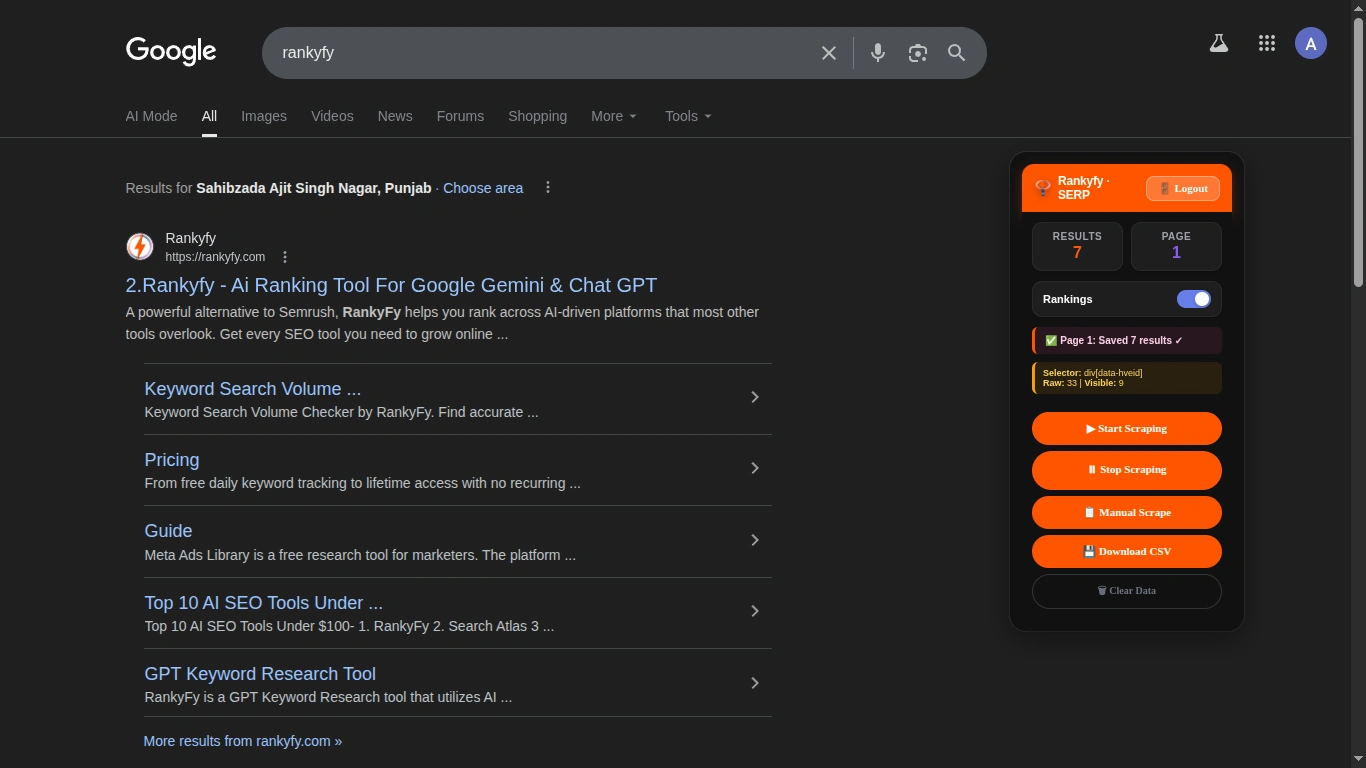Click the magnifying glass search icon
This screenshot has width=1366, height=768.
click(956, 53)
